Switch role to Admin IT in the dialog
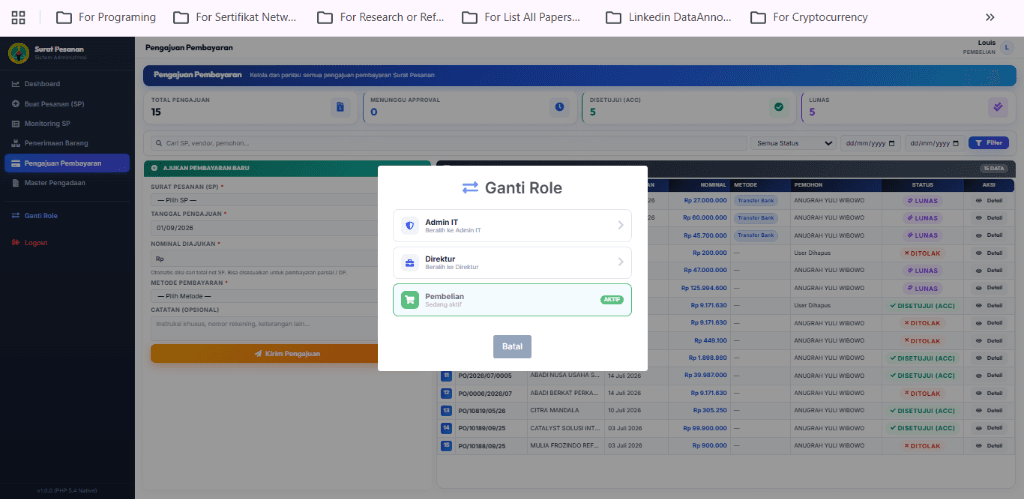The height and width of the screenshot is (499, 1024). point(513,225)
